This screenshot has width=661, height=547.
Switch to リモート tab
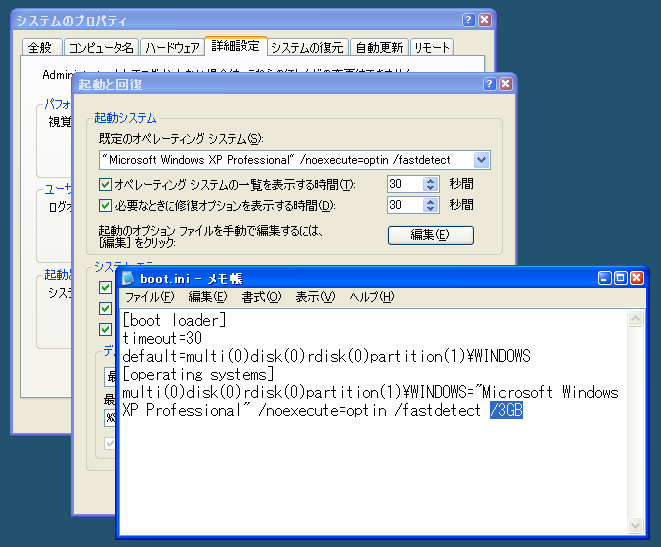pos(432,47)
